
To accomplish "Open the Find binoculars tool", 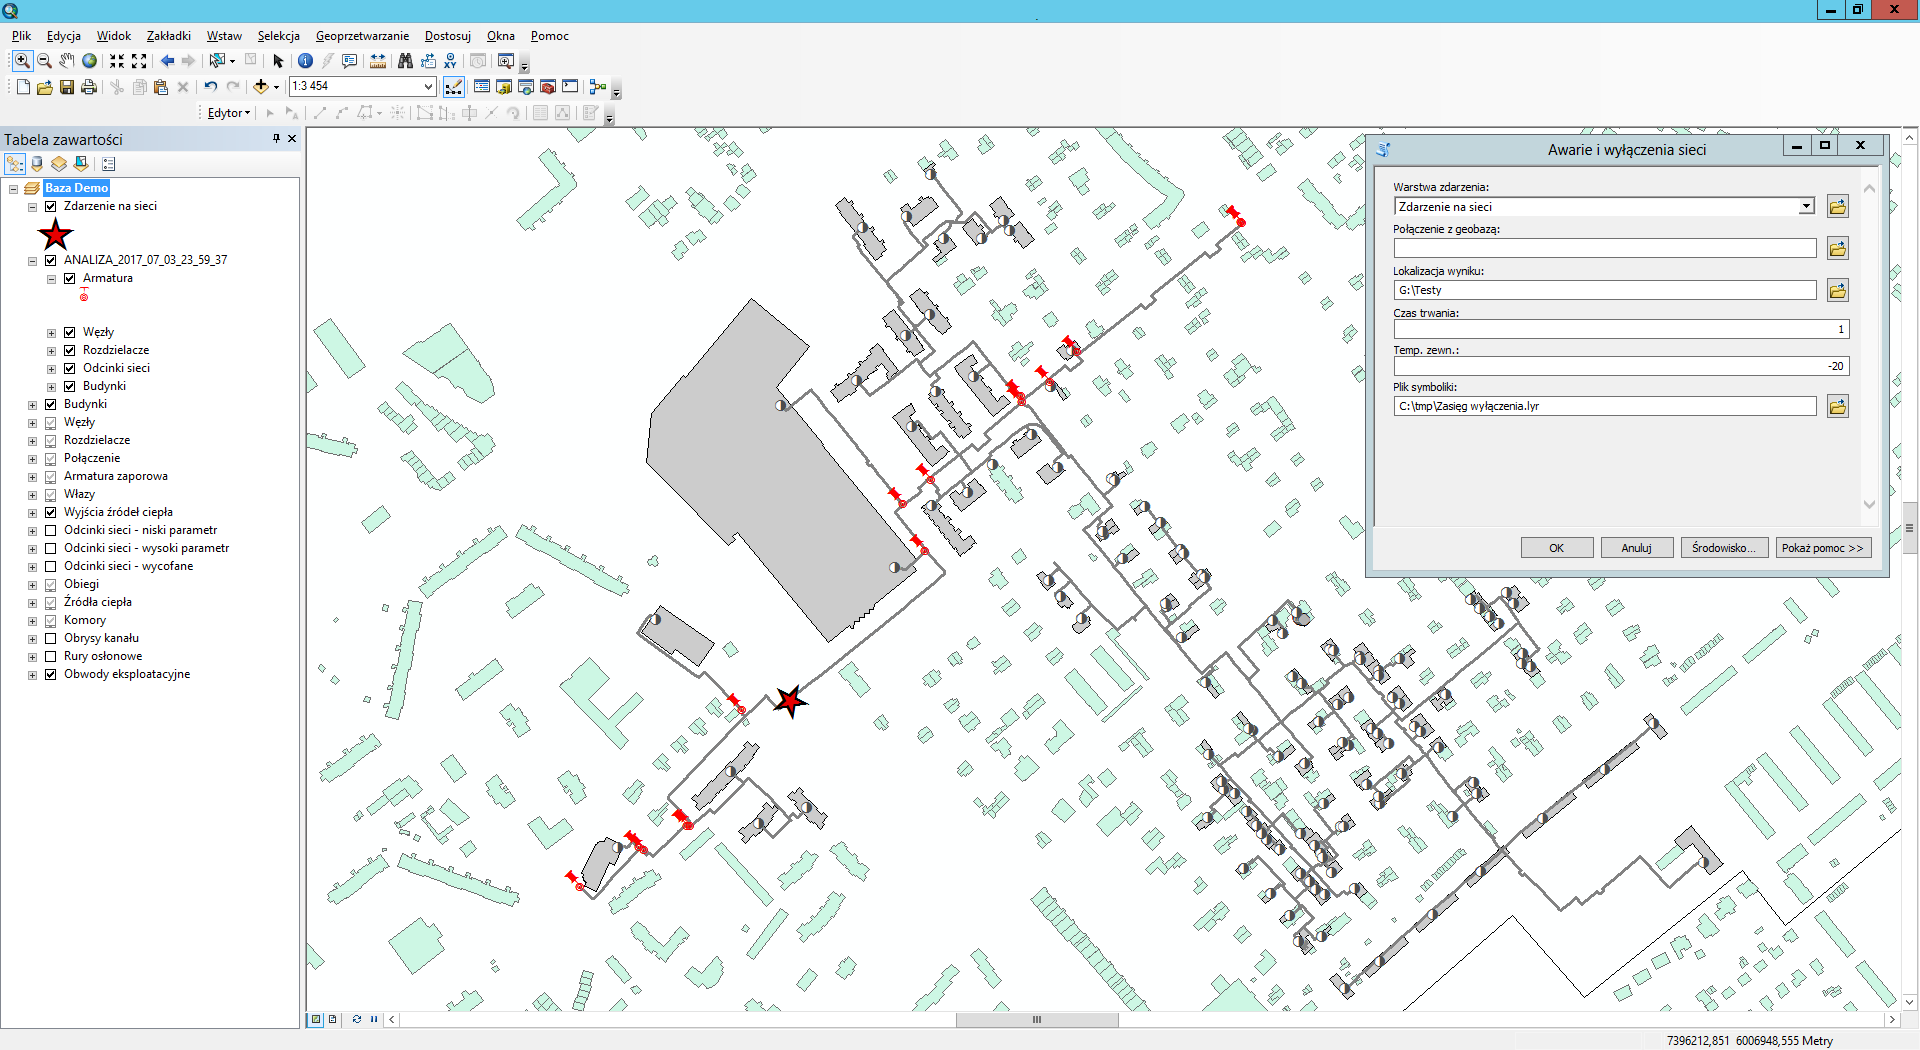I will [405, 61].
